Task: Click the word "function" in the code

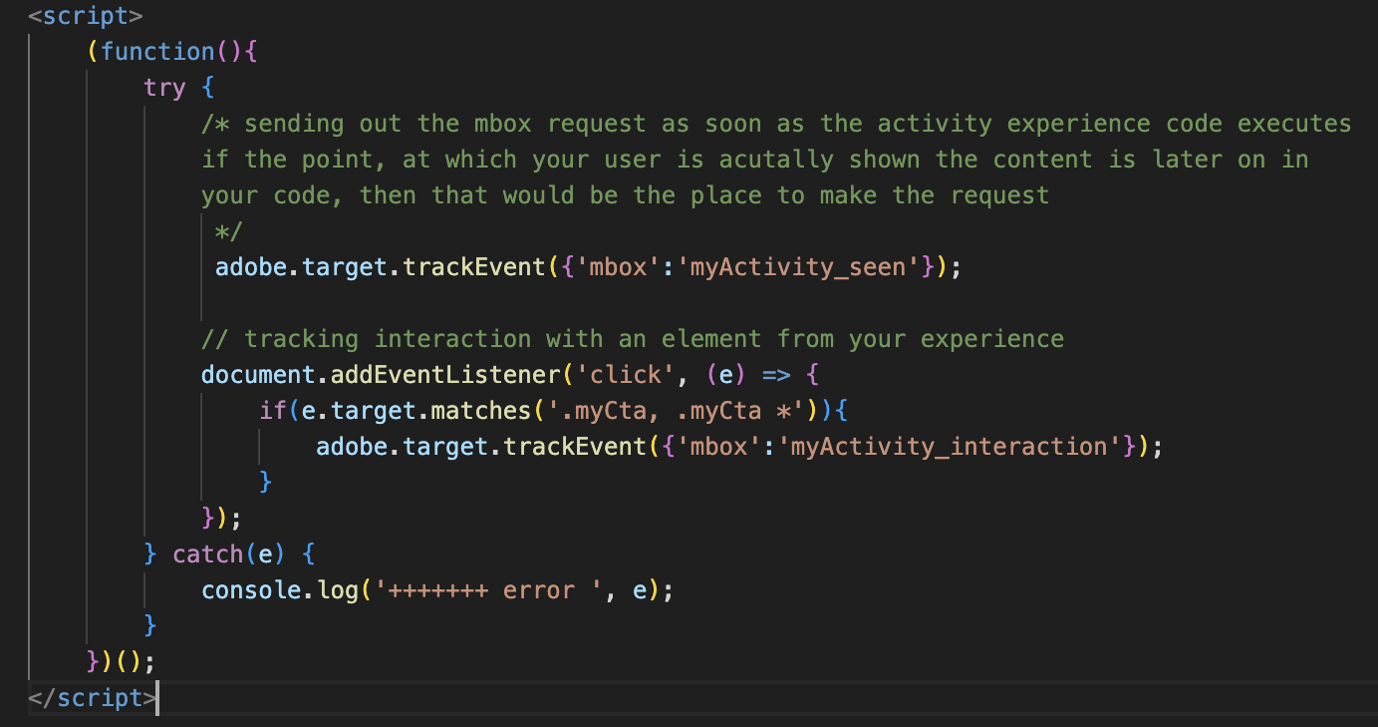Action: tap(158, 52)
